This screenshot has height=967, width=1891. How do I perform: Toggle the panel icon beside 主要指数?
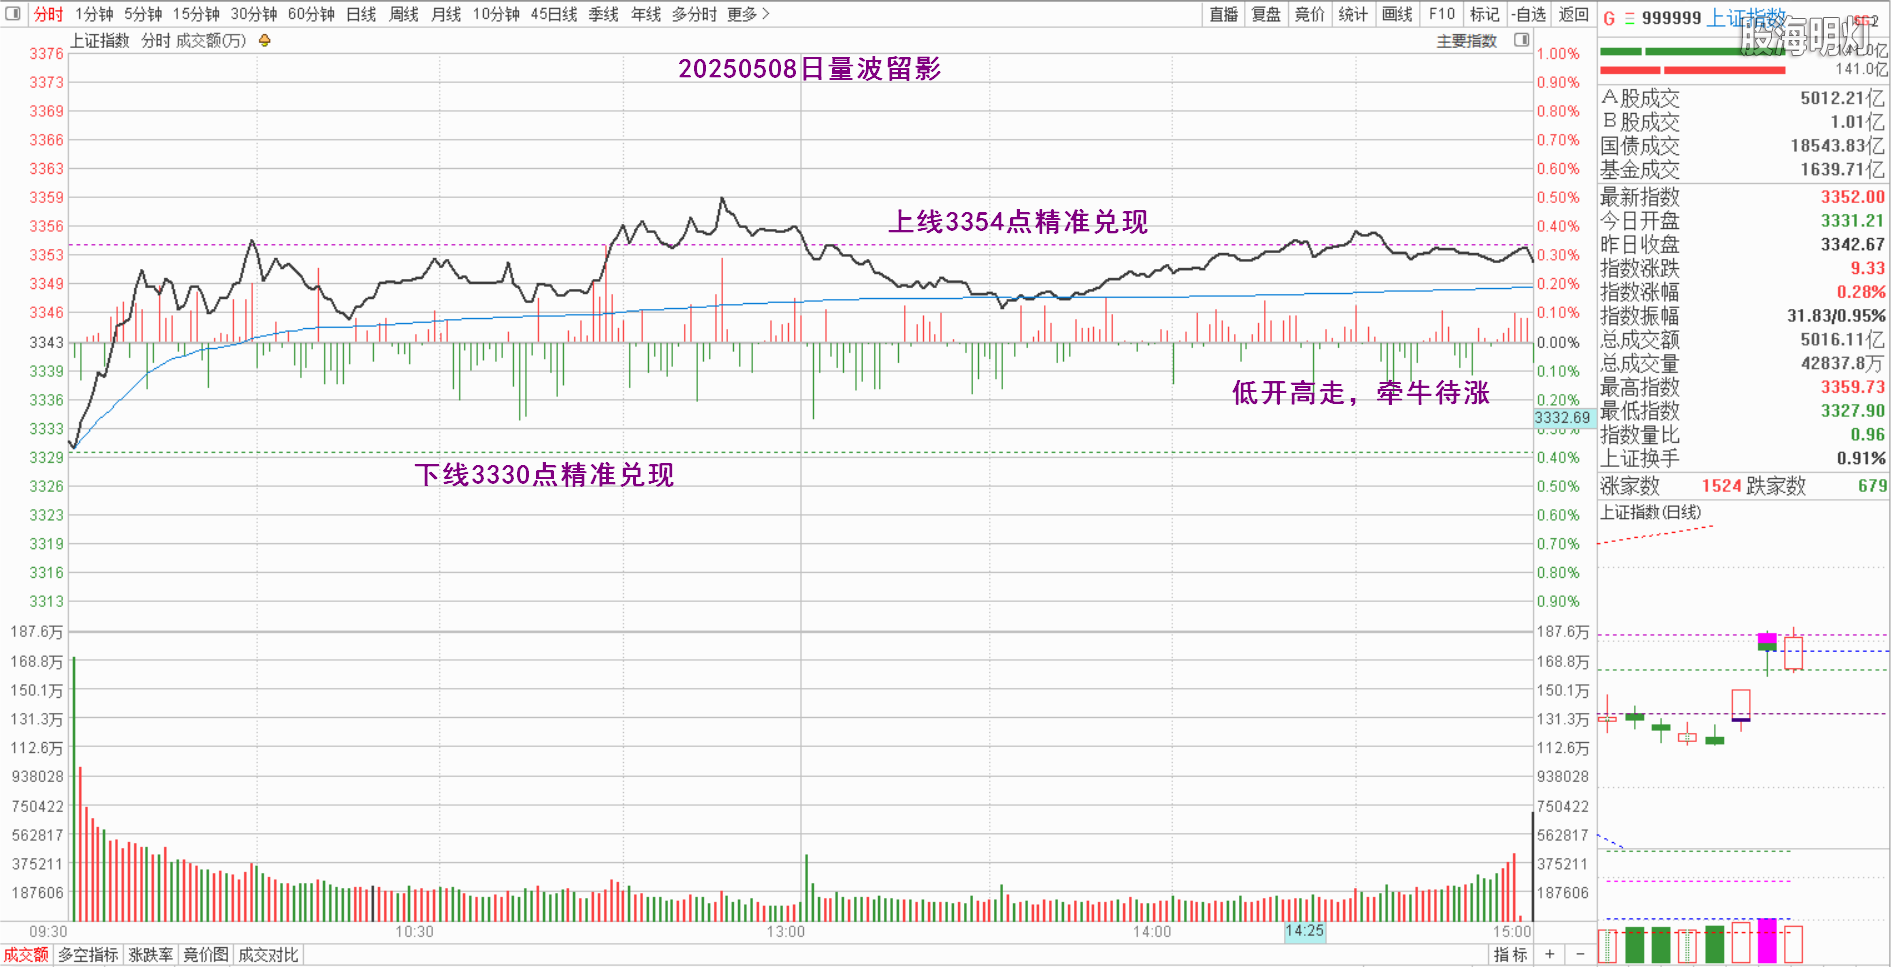tap(1522, 40)
